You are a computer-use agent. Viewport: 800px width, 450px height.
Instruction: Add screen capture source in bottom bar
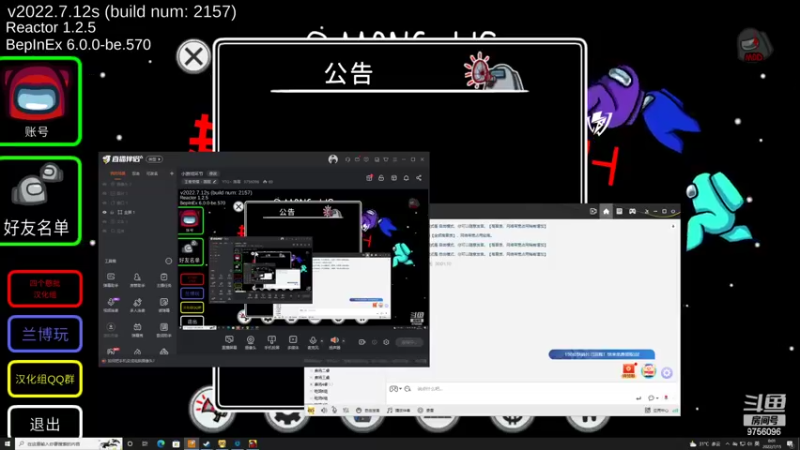(x=229, y=342)
